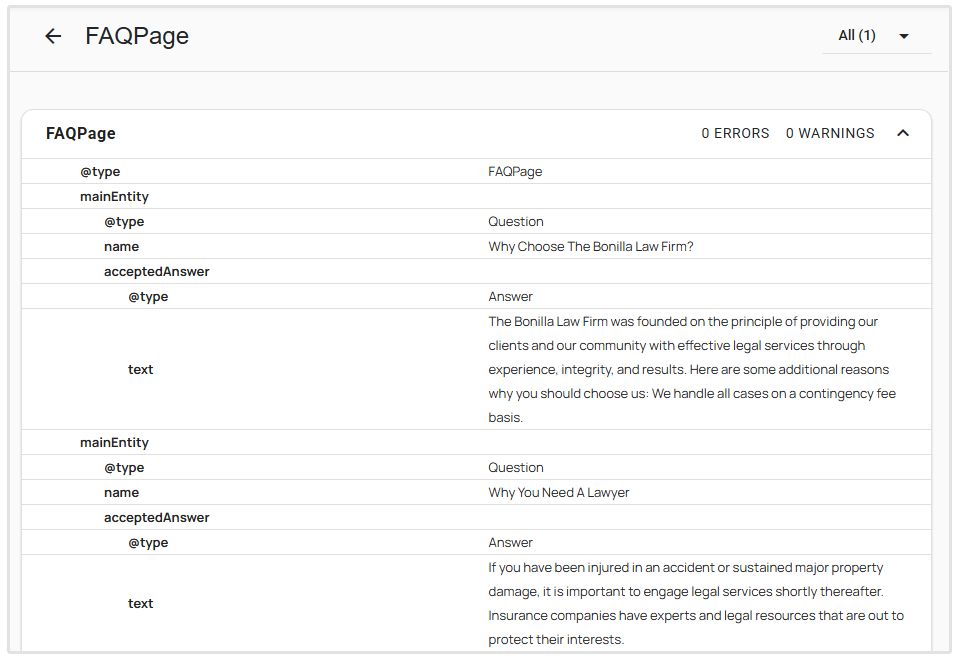
Task: Click the Question value in the first @type row
Action: (x=516, y=221)
